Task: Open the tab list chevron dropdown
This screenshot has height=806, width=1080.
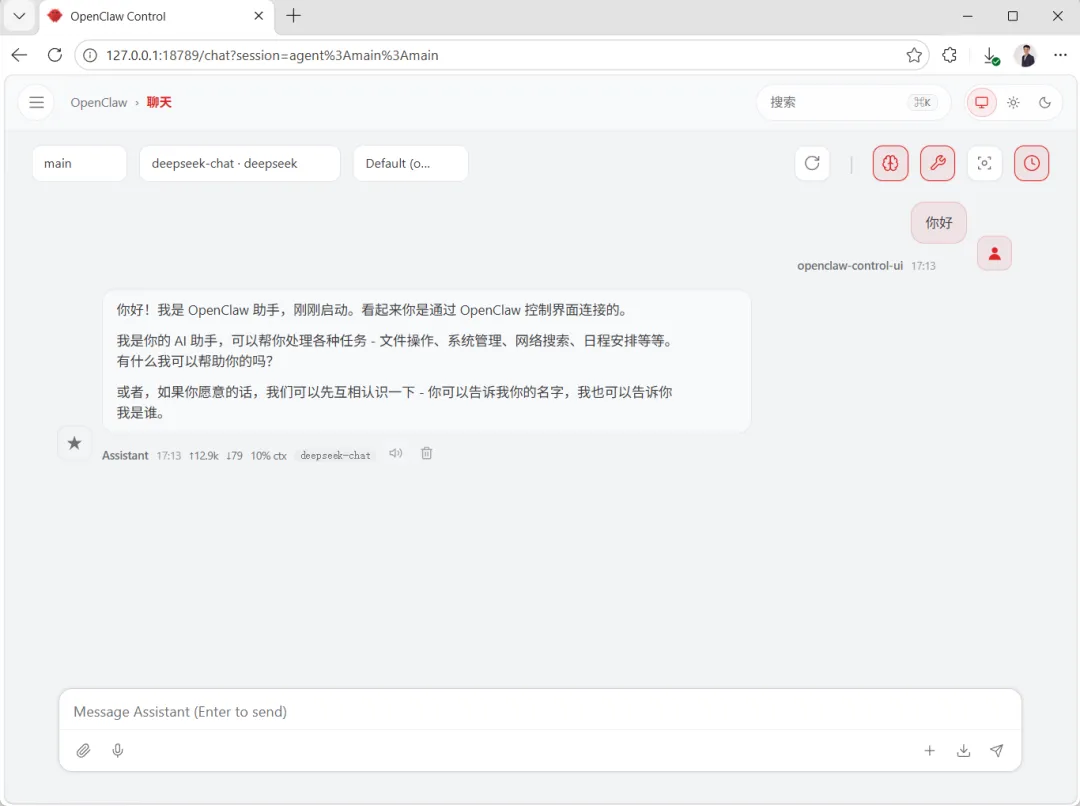Action: coord(19,16)
